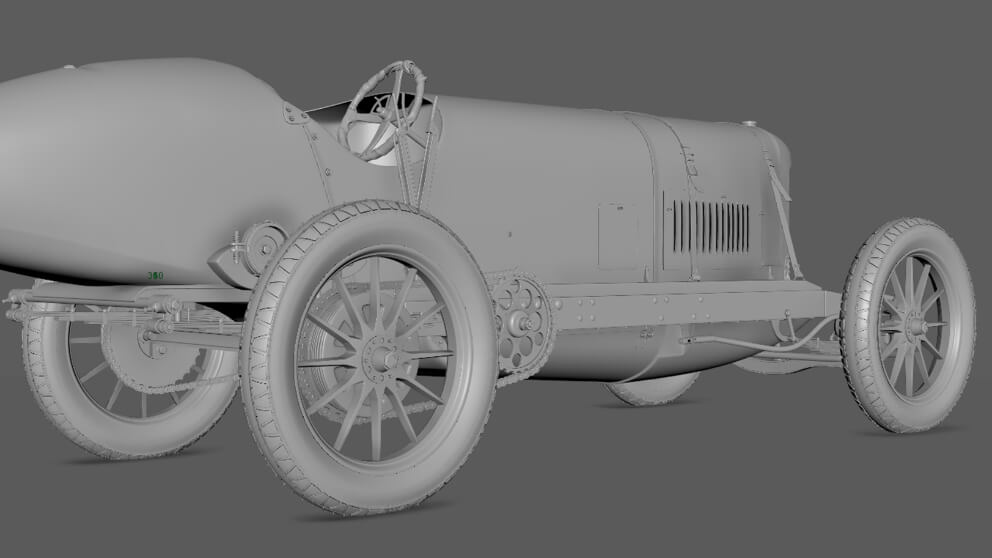Click the louvered vent grille on the hood
This screenshot has height=558, width=992.
(711, 227)
